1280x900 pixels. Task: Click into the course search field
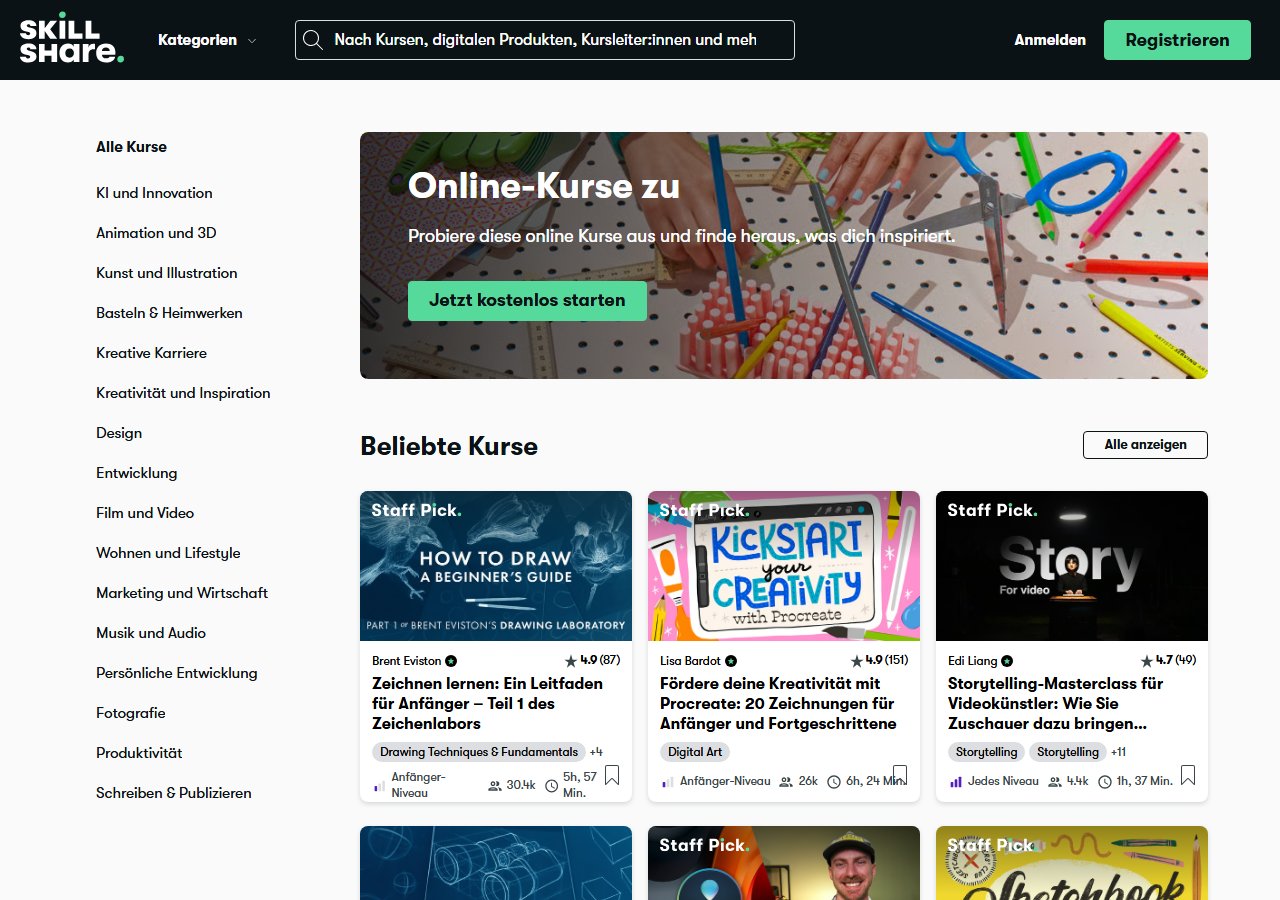pos(545,40)
